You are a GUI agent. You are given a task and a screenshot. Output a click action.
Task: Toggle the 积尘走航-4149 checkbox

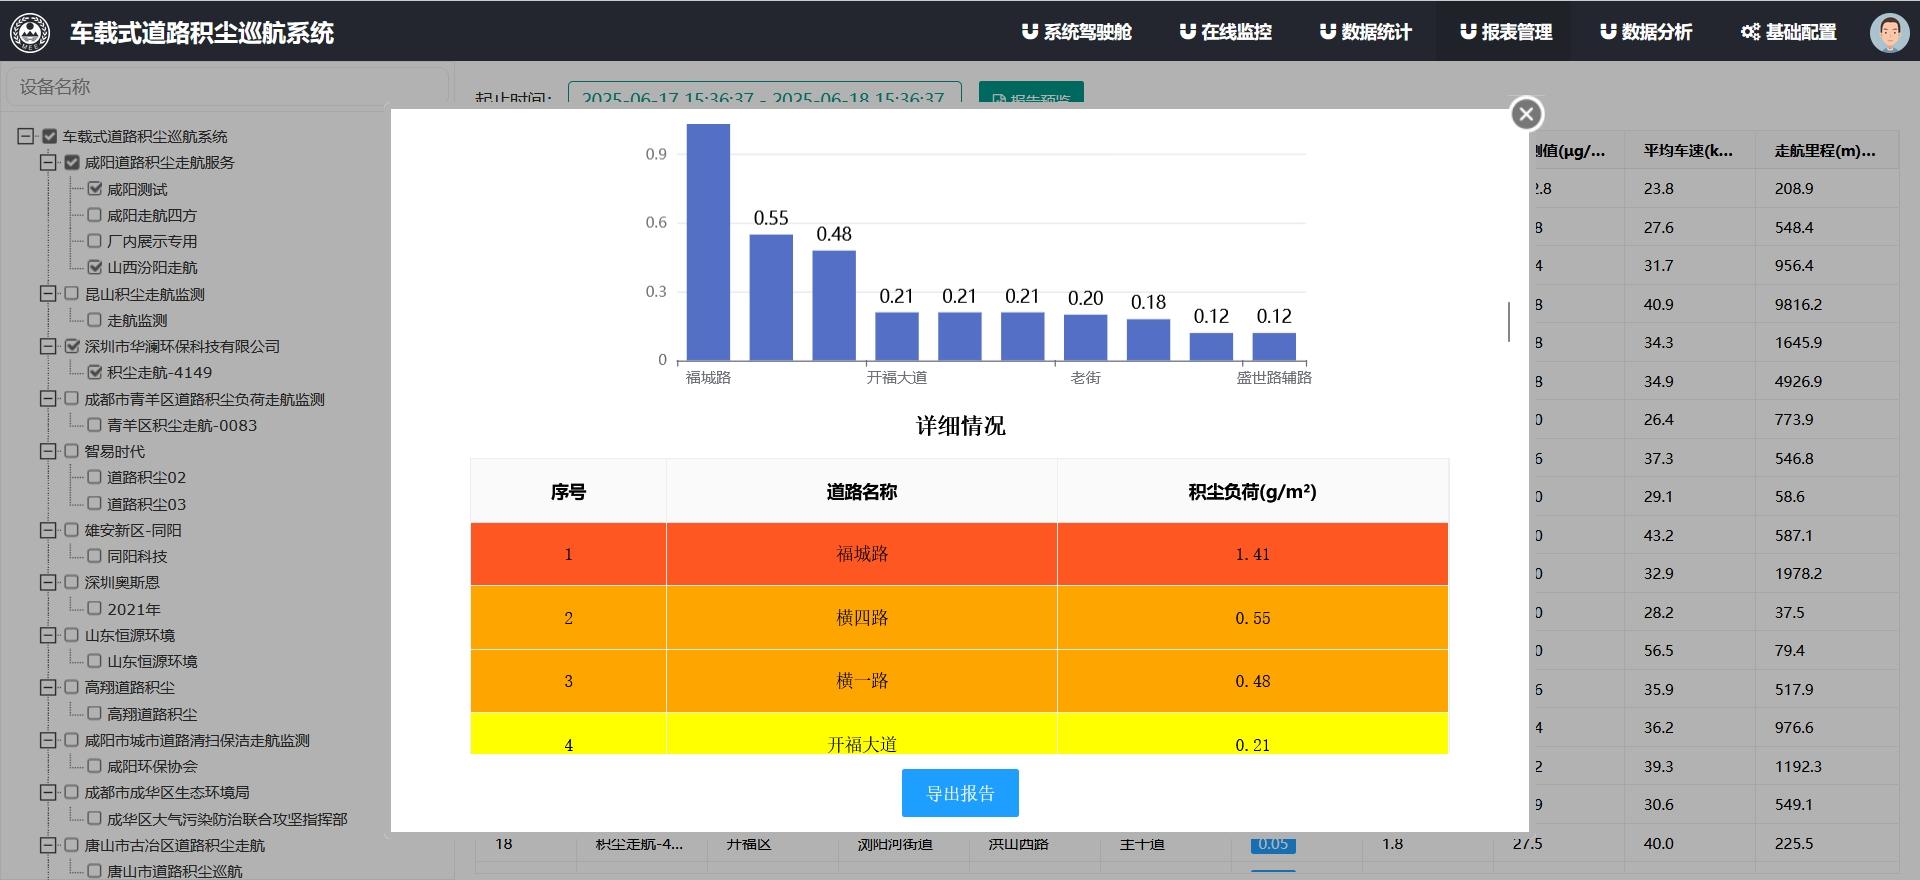[95, 372]
